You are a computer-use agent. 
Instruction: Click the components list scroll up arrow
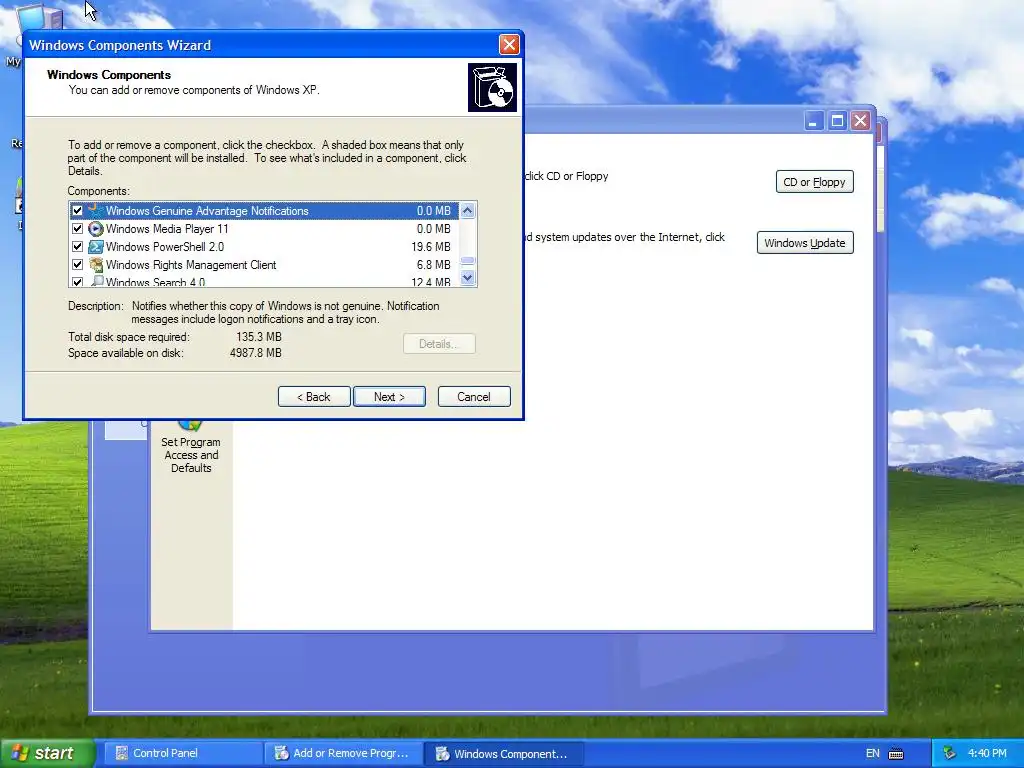(x=468, y=210)
